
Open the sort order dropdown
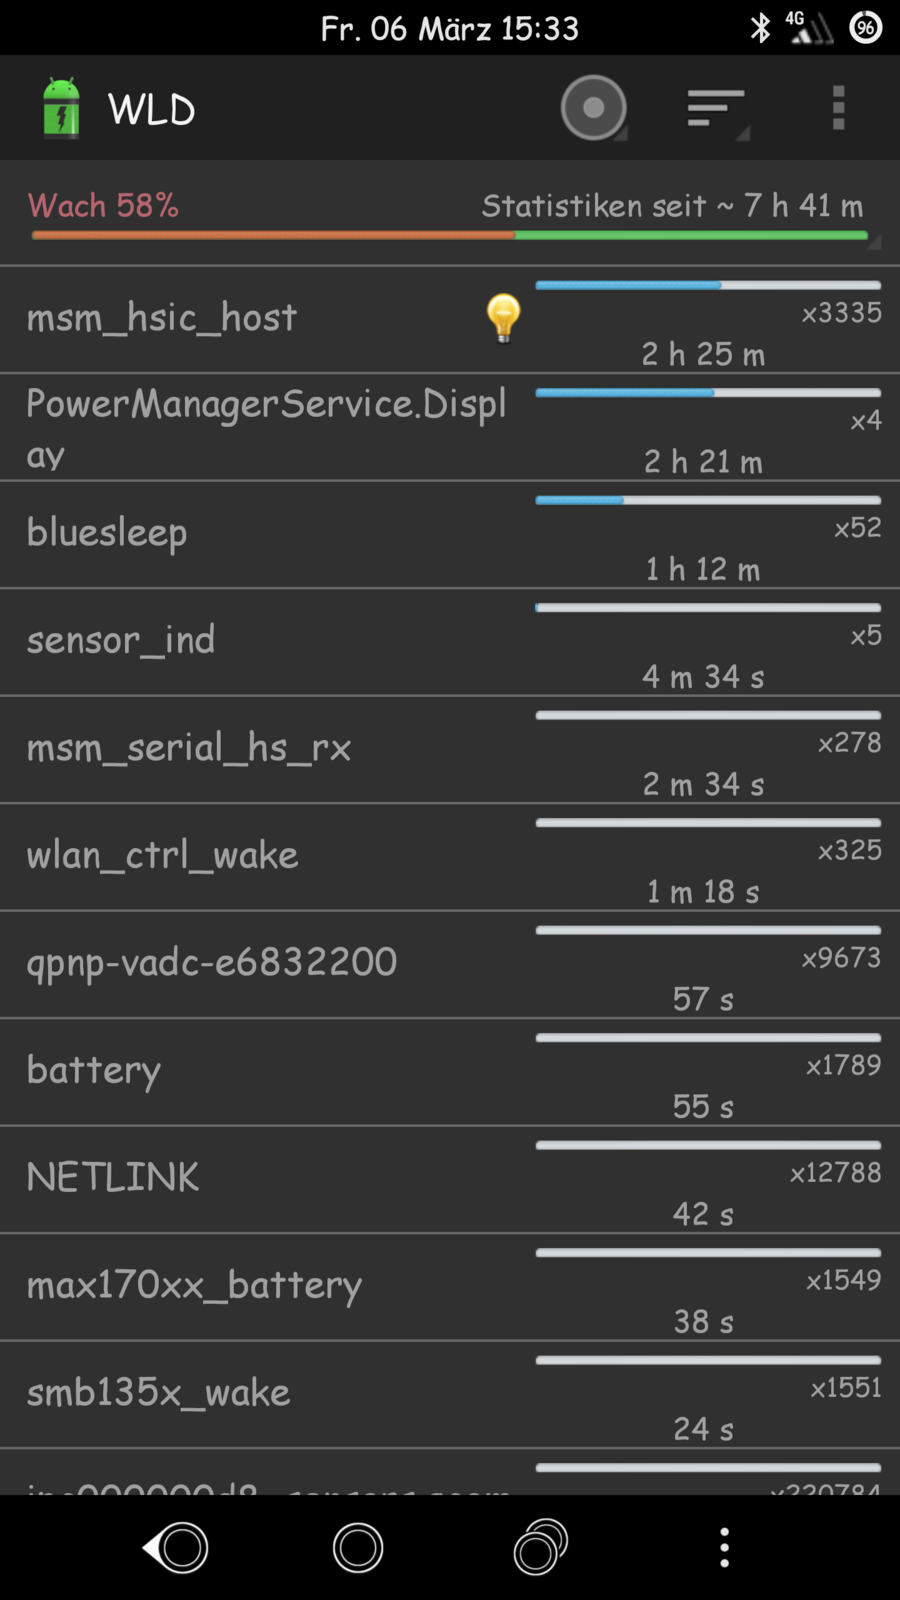point(716,108)
